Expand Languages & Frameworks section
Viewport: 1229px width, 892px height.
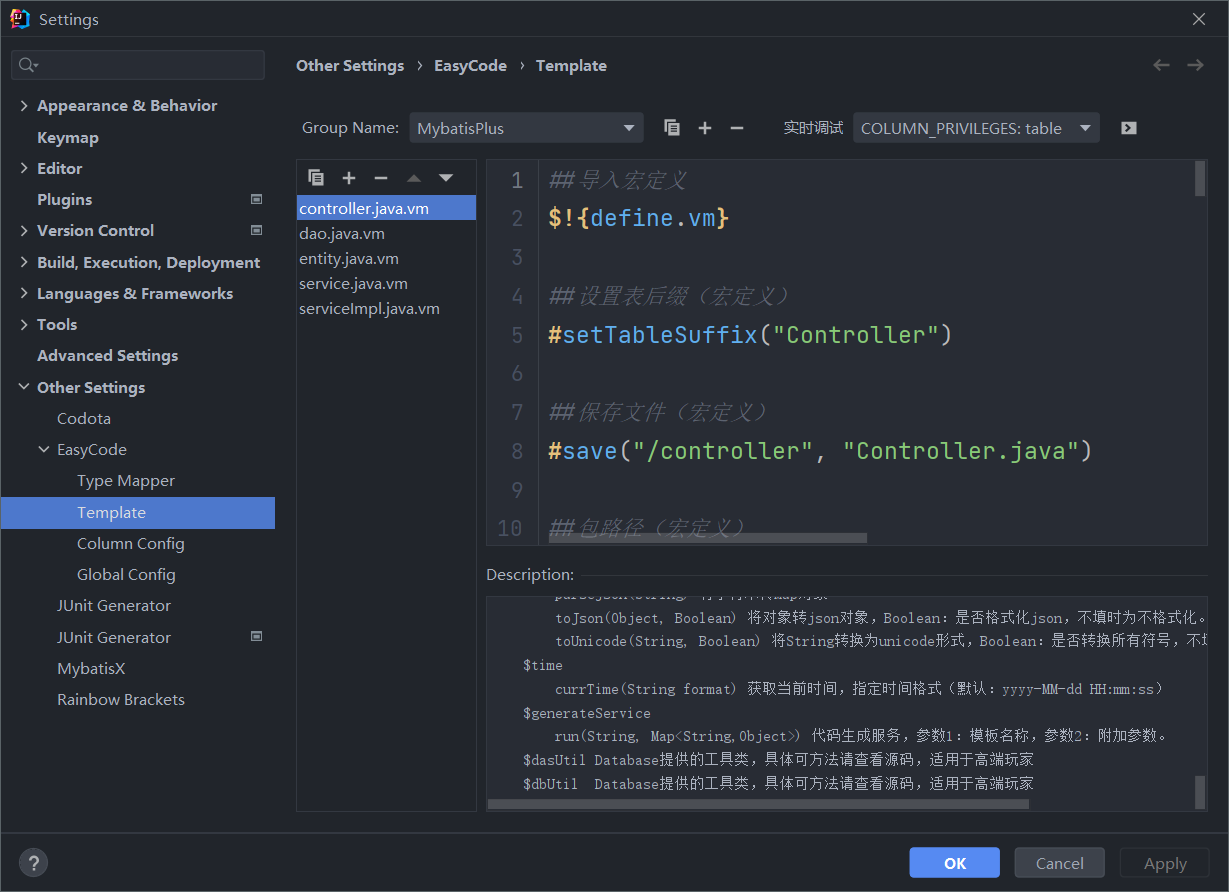point(24,294)
